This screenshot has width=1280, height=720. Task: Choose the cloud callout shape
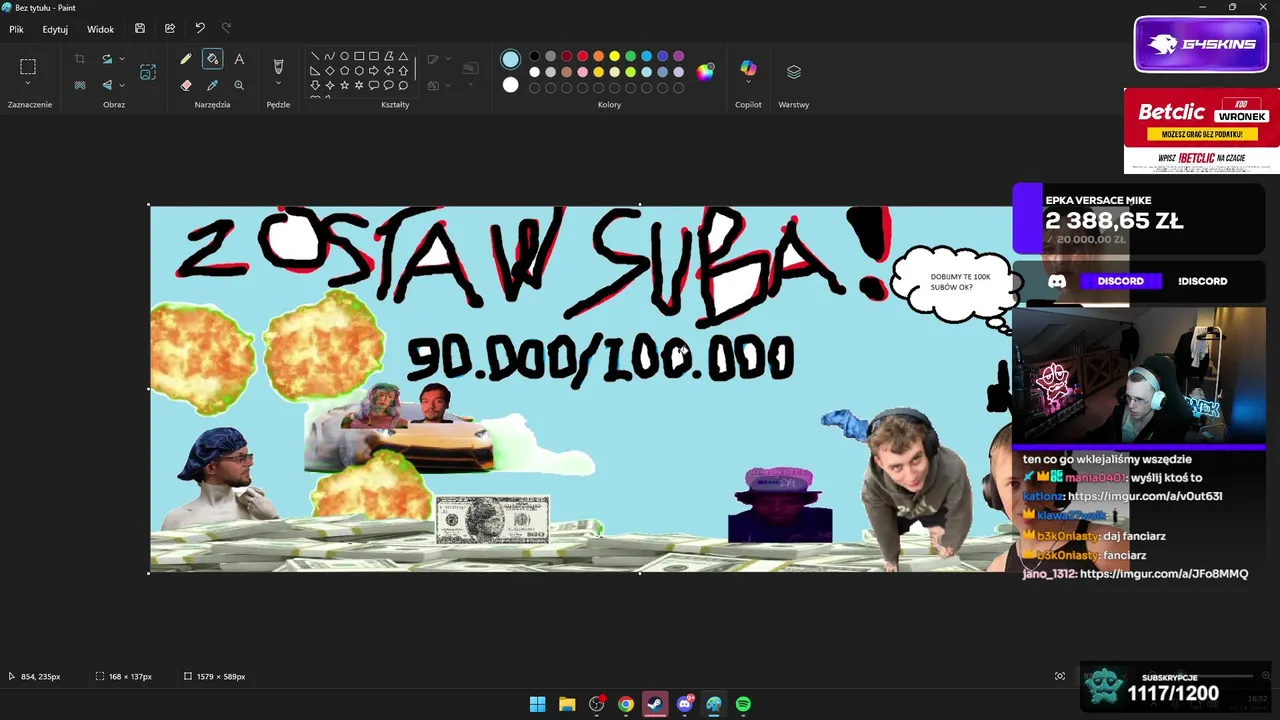403,85
